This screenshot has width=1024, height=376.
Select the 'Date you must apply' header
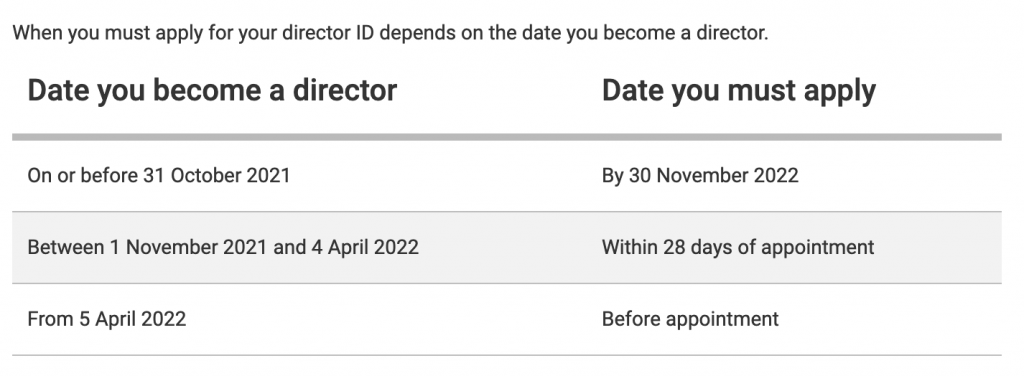tap(739, 91)
